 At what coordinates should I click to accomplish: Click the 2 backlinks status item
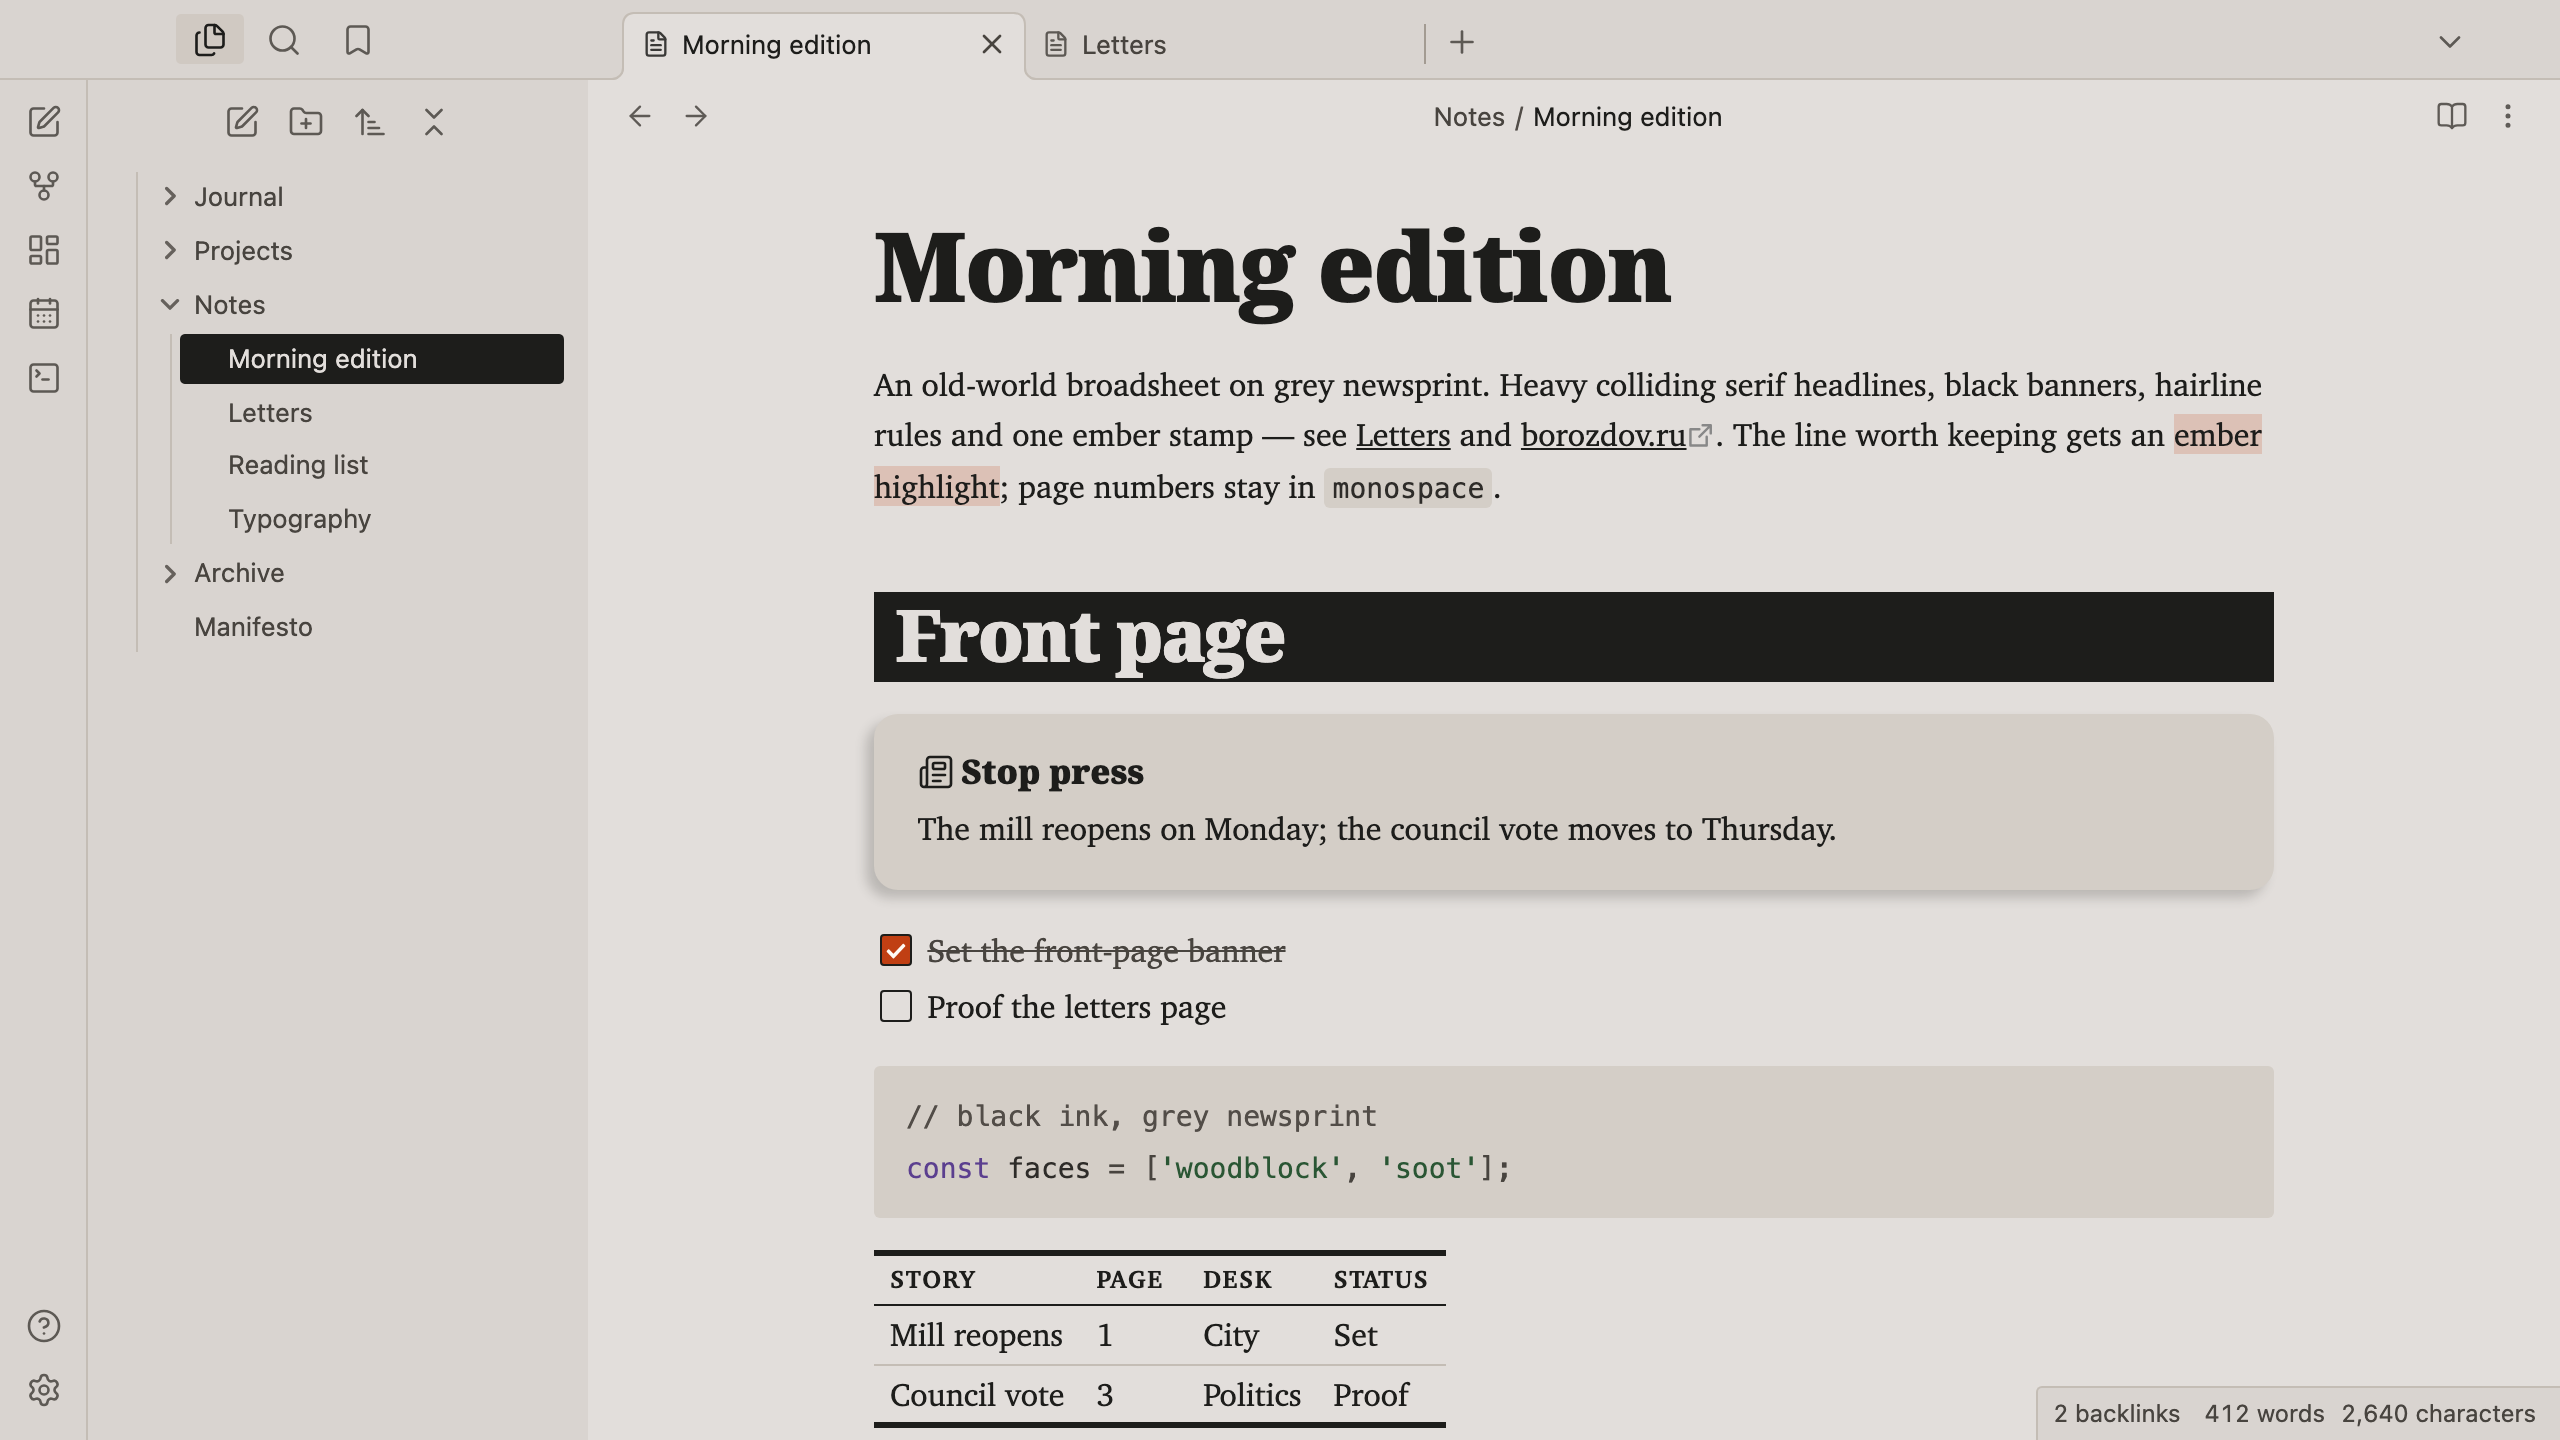coord(2117,1414)
